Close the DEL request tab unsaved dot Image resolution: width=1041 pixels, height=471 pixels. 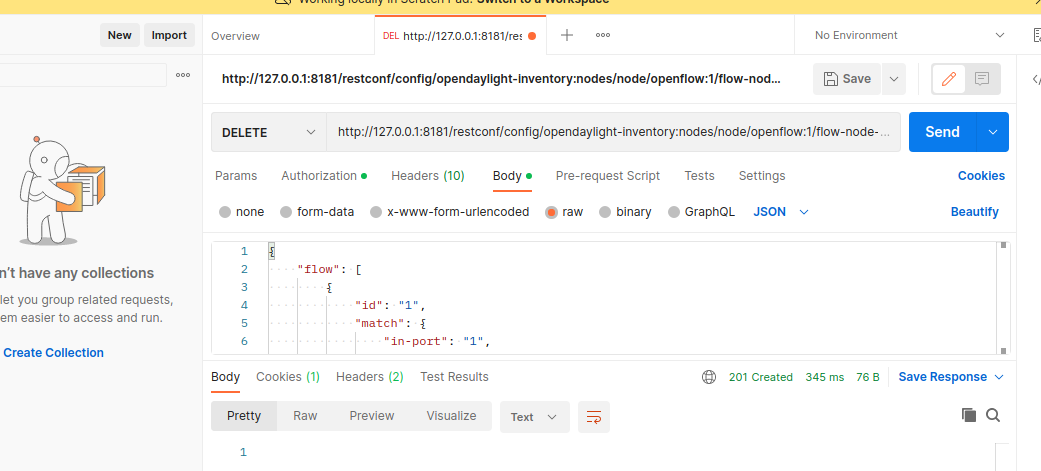532,36
